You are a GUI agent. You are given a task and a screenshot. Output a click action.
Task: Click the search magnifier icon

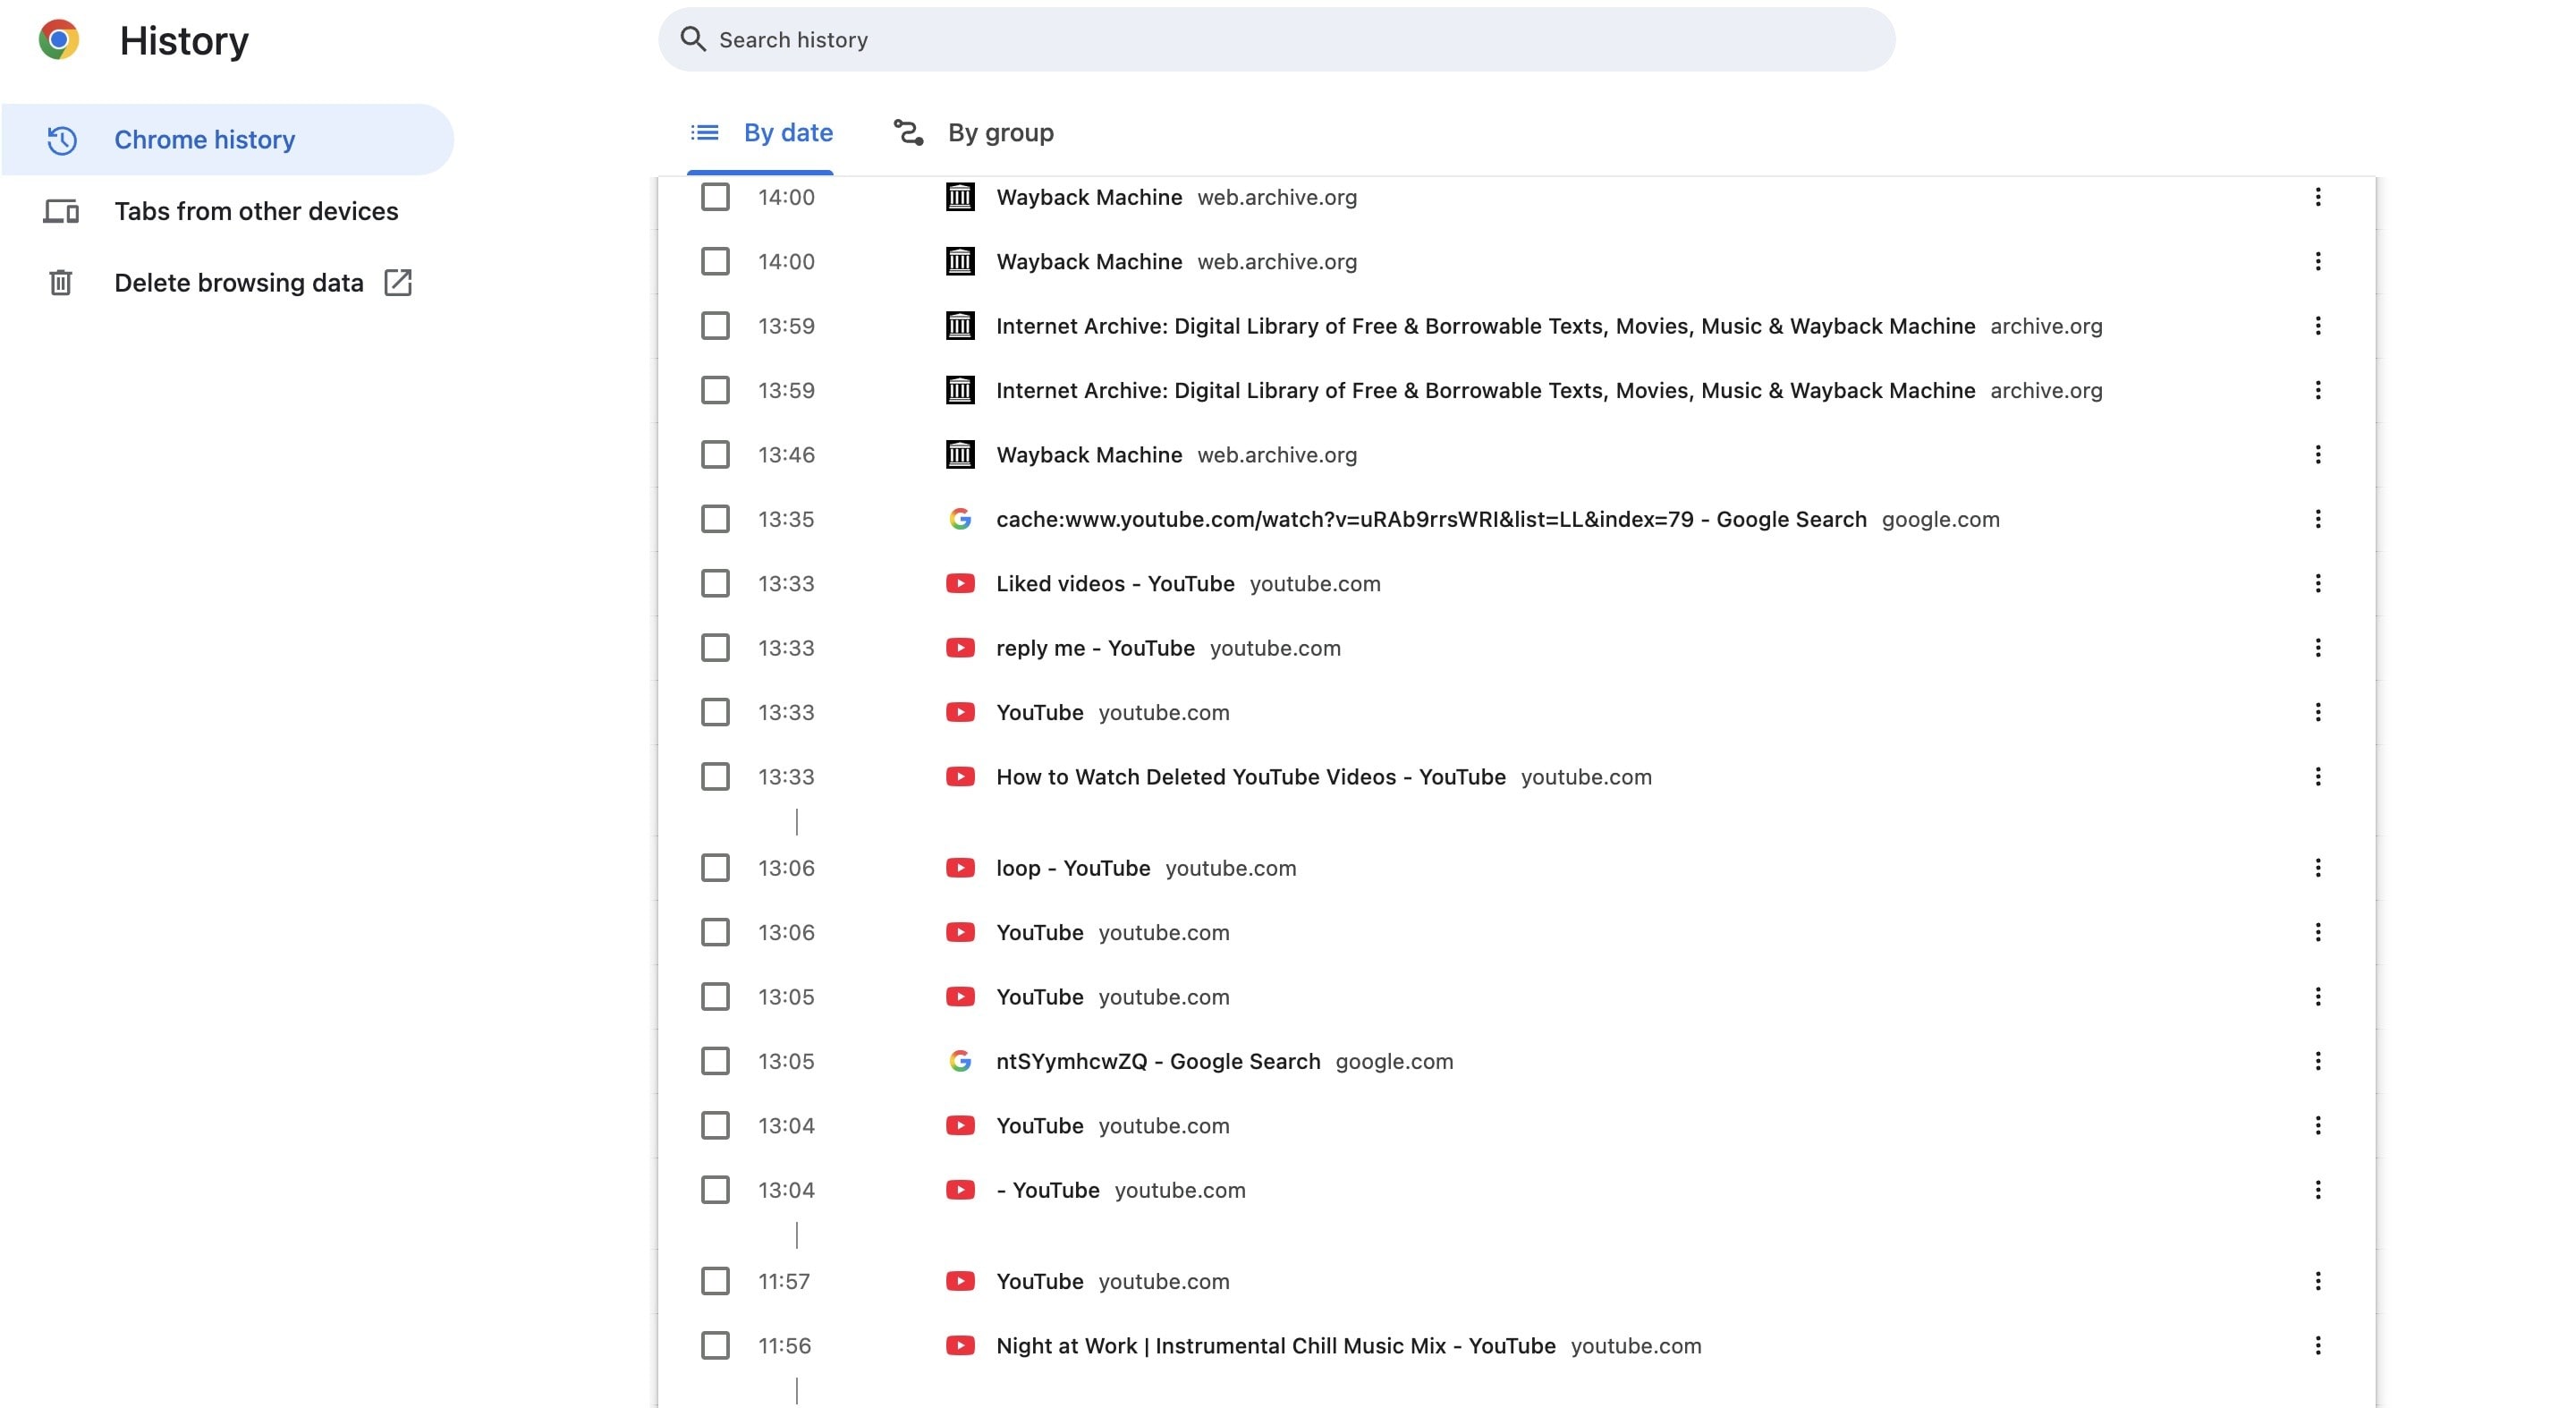pyautogui.click(x=693, y=39)
